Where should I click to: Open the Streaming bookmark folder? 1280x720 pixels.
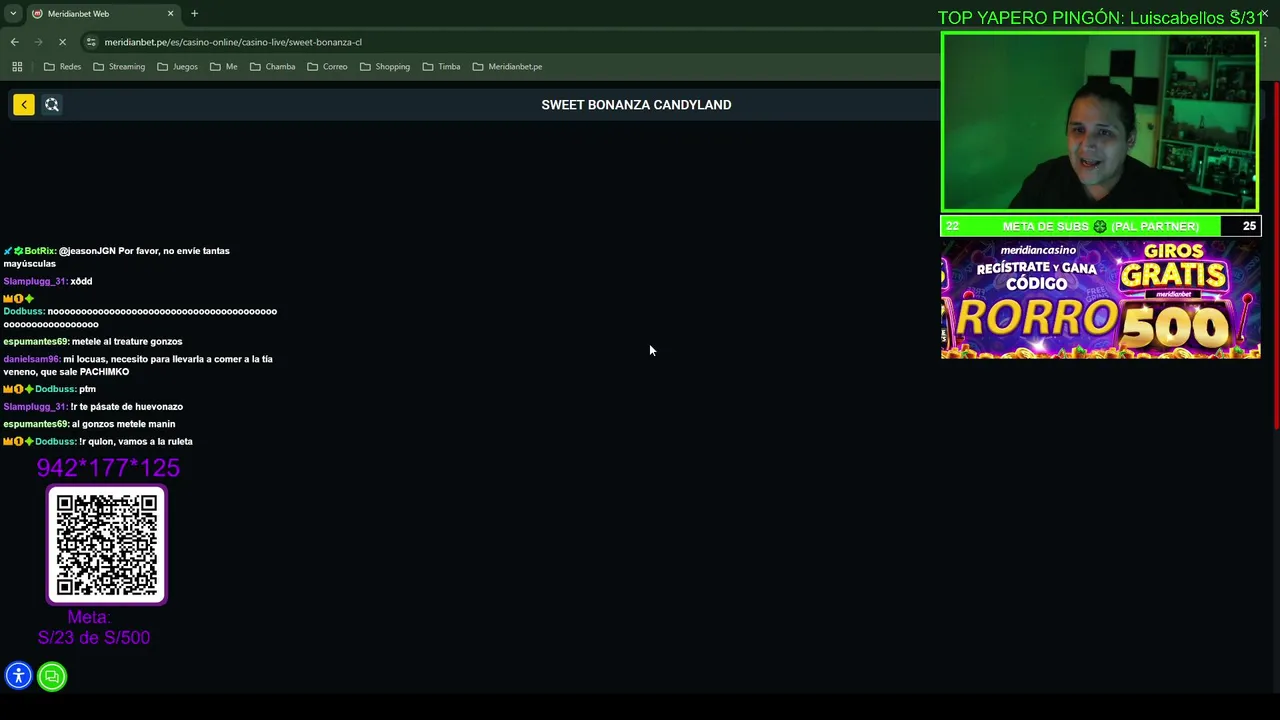coord(119,66)
